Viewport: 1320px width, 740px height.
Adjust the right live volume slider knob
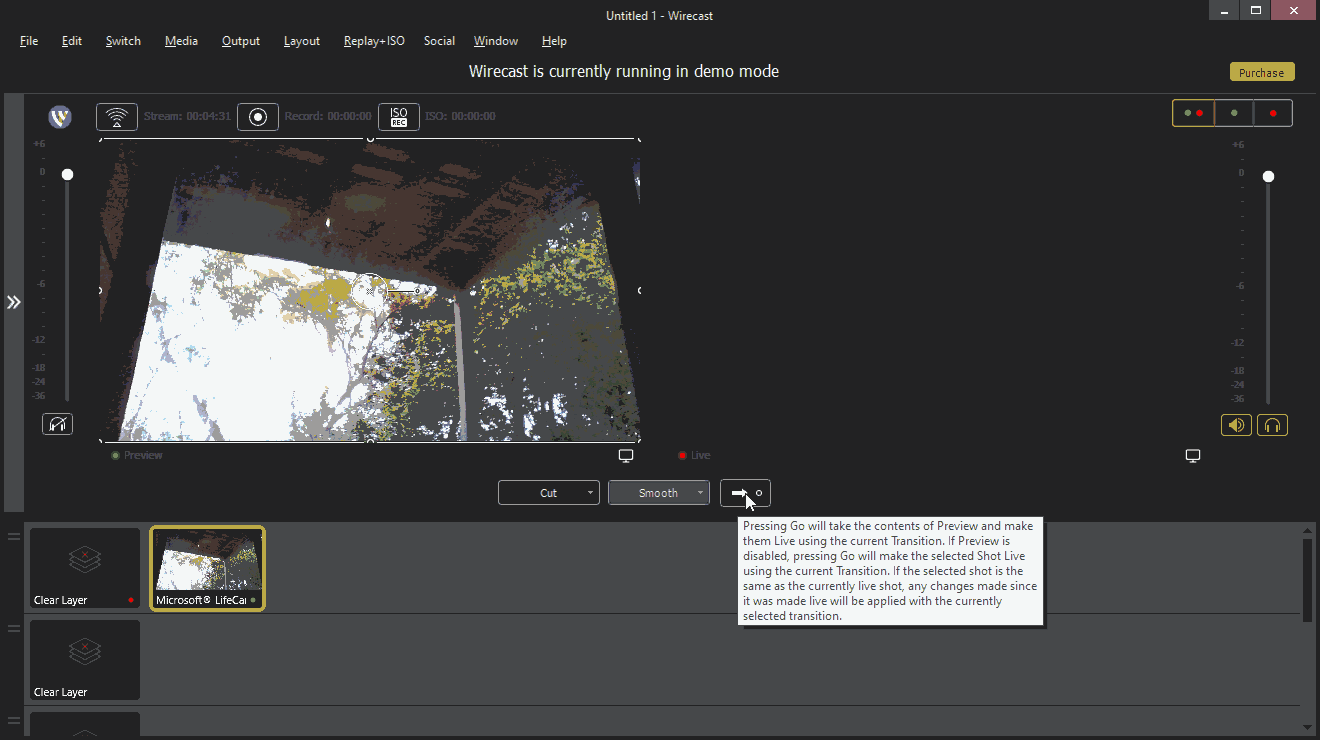click(1268, 176)
